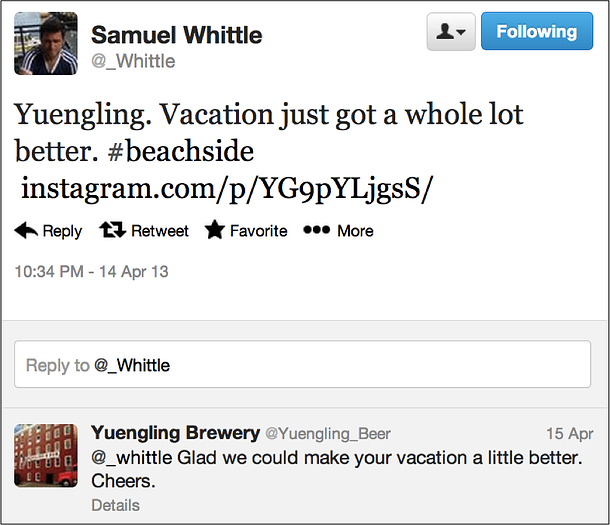This screenshot has height=525, width=610.
Task: Click the @Yuengling_Beer handle
Action: coord(327,434)
